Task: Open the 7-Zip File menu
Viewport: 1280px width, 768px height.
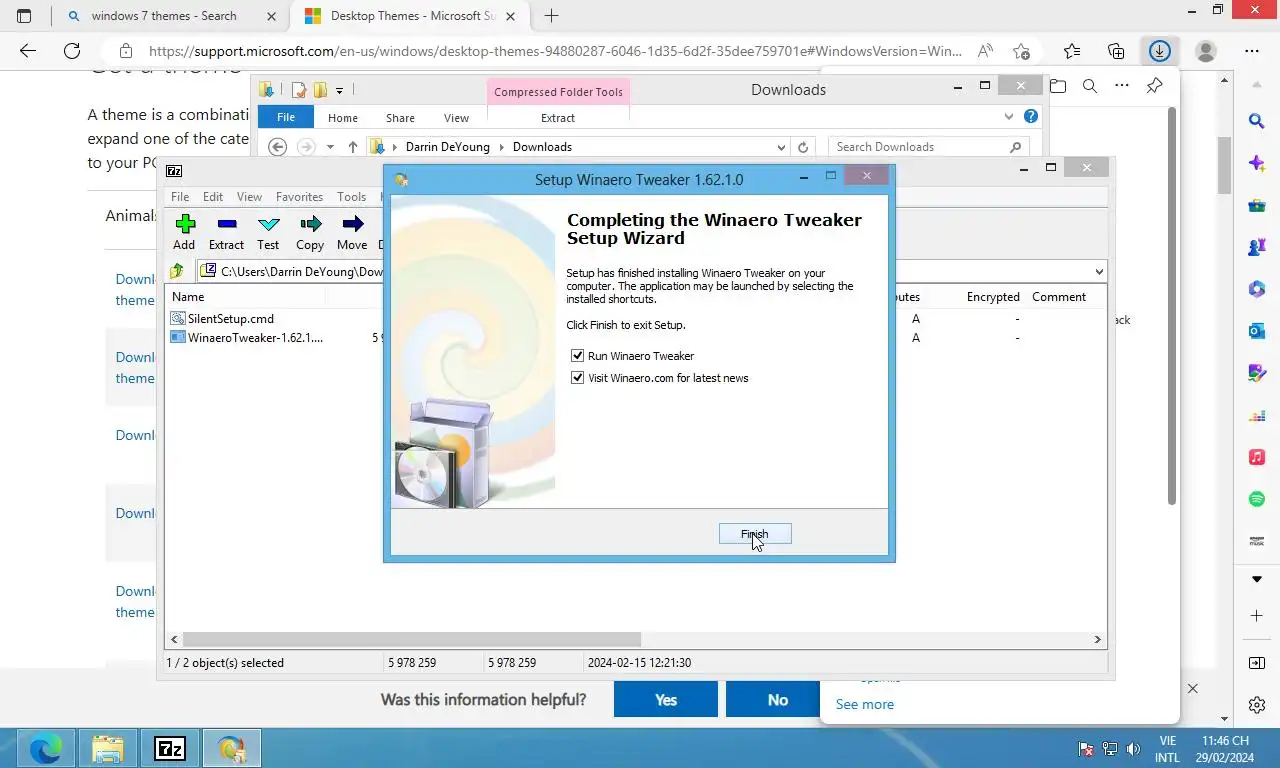Action: click(179, 197)
